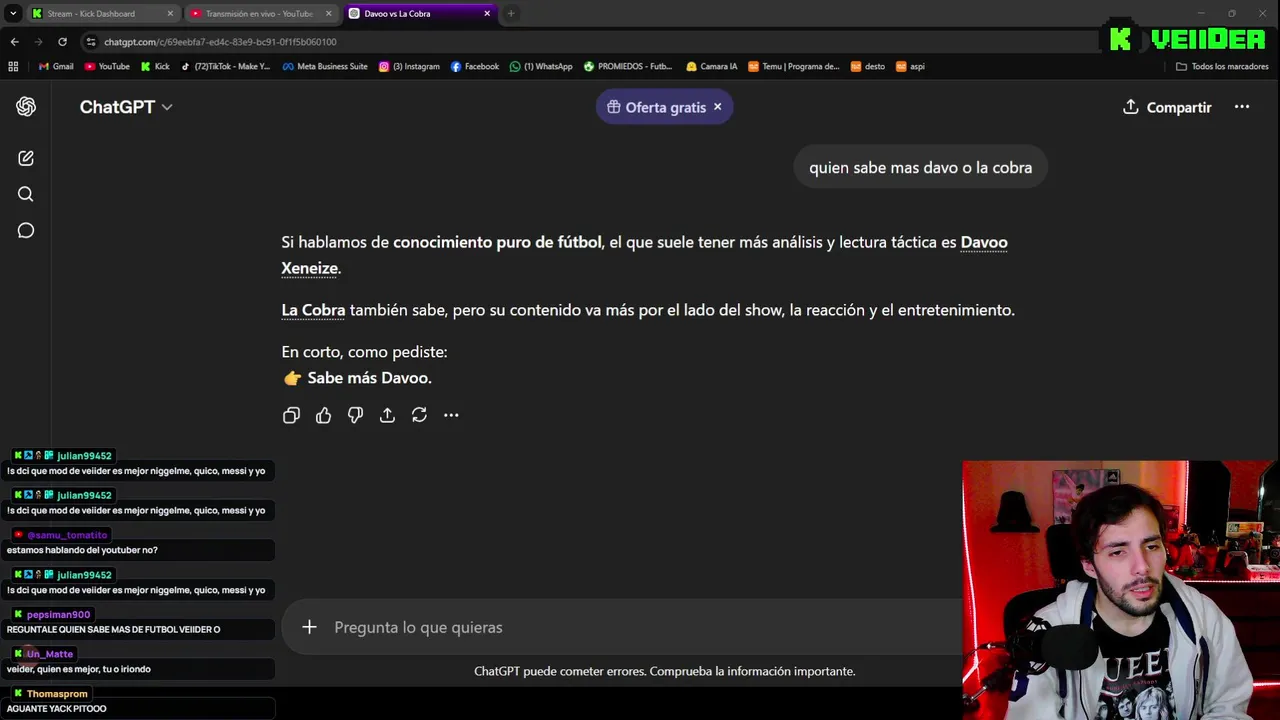The width and height of the screenshot is (1280, 720).
Task: Click samu_tomatito username in chat overlay
Action: point(67,535)
